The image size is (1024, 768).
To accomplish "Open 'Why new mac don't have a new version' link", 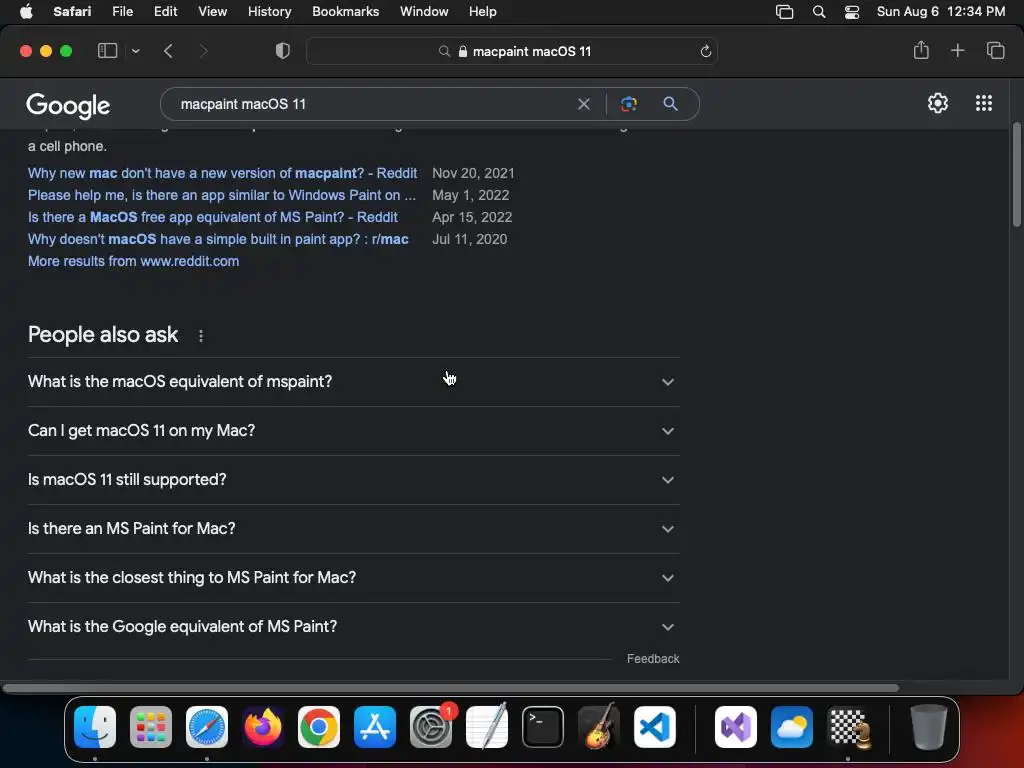I will (x=222, y=173).
